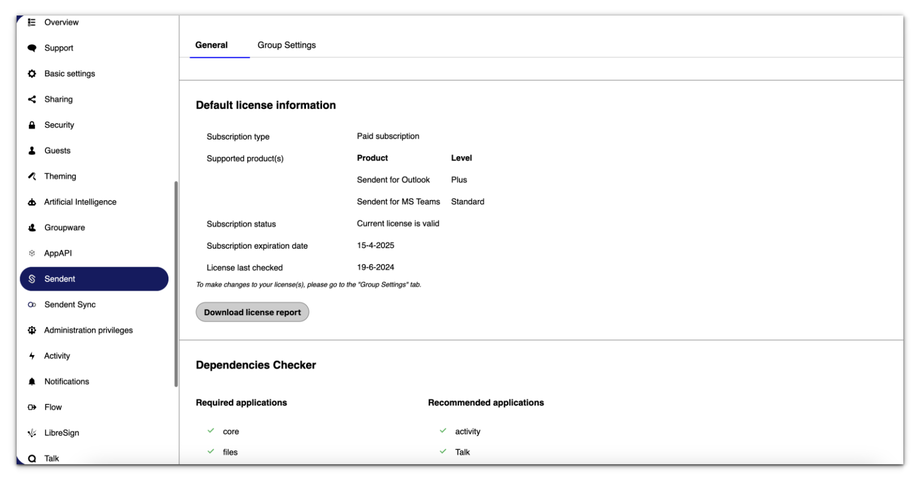The image size is (920, 482).
Task: Open the Groupware settings section
Action: pos(64,228)
